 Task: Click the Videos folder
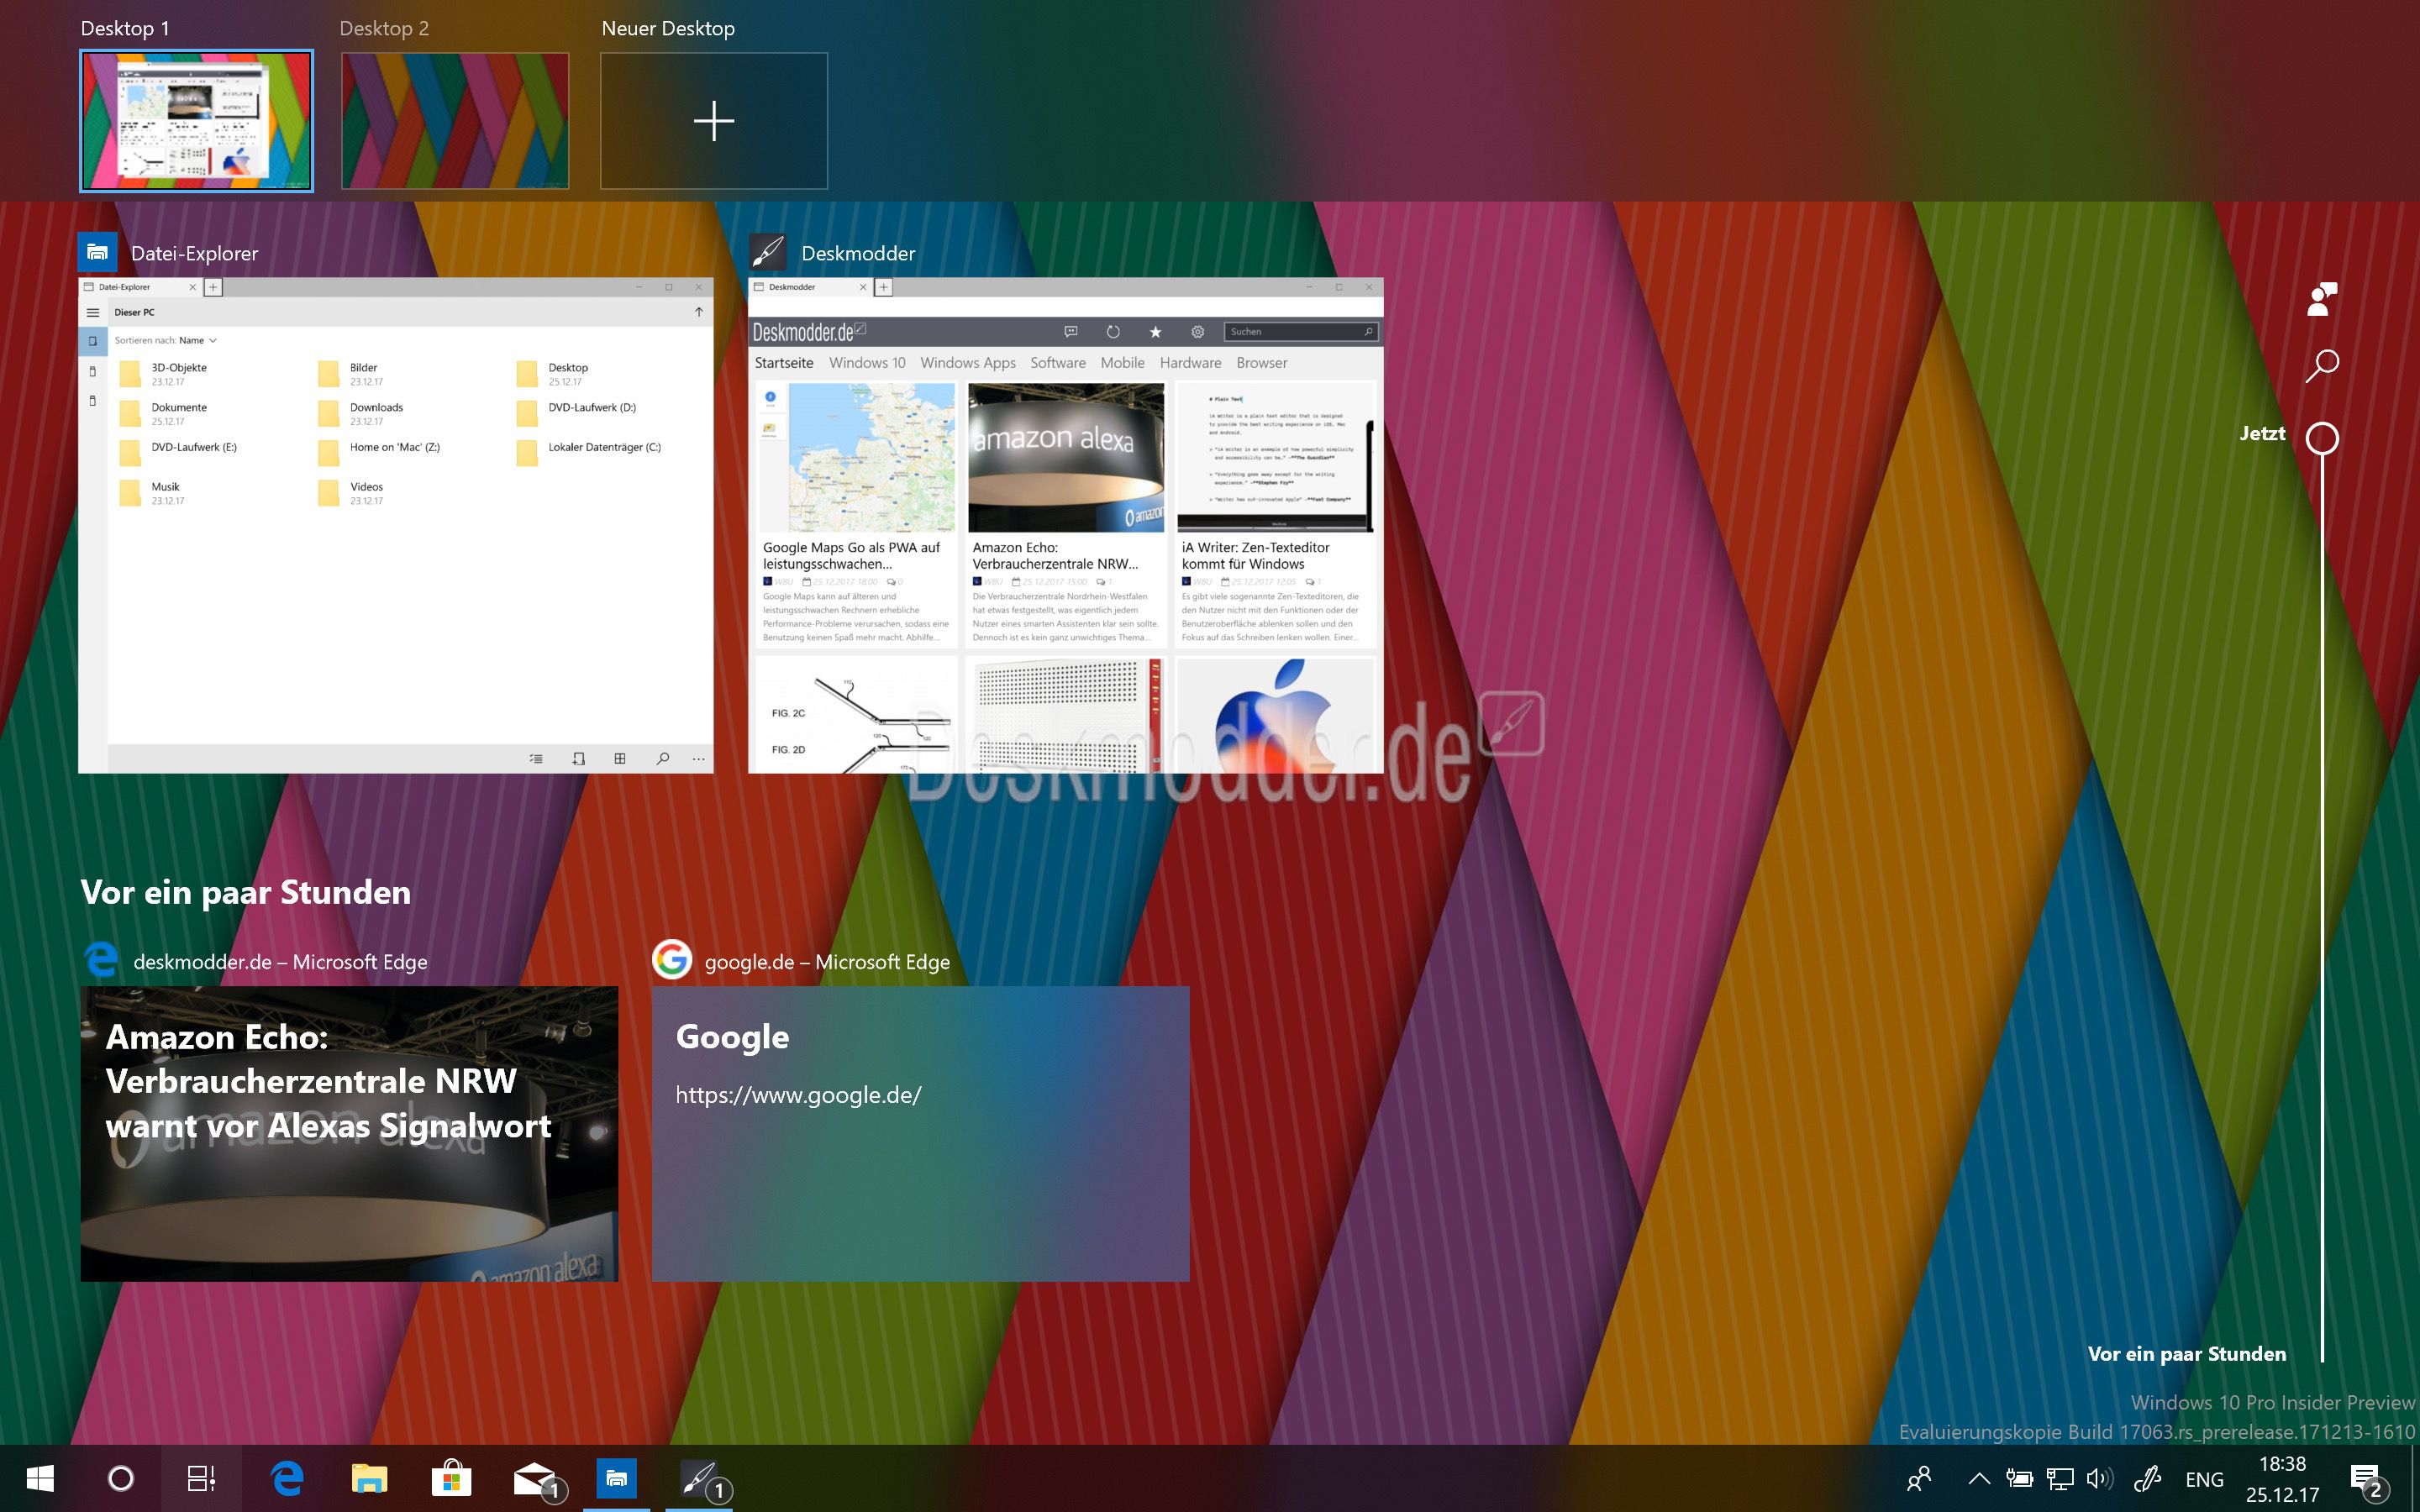351,493
